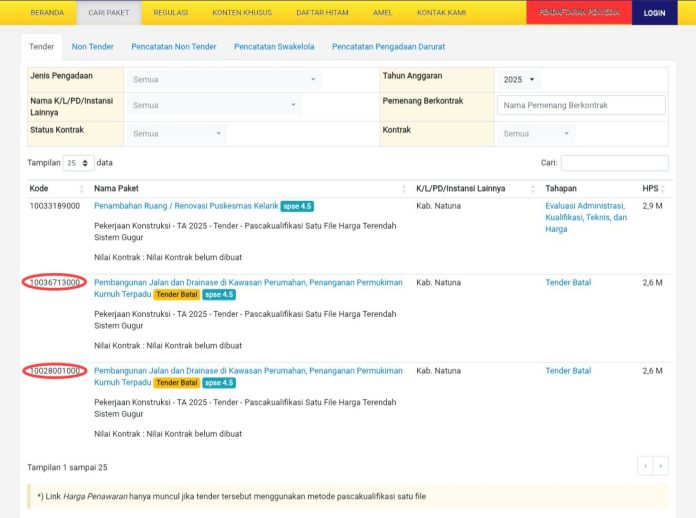Click the Cari search field

(x=614, y=162)
